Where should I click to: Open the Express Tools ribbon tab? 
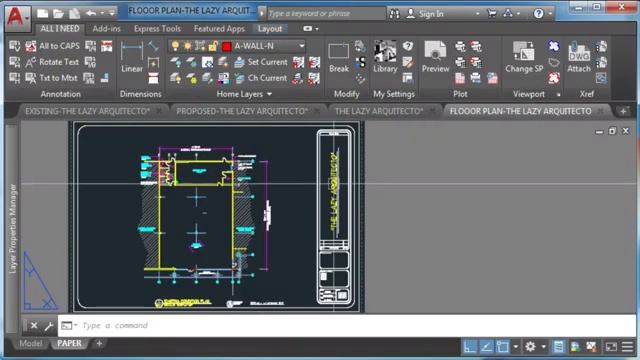click(x=157, y=29)
